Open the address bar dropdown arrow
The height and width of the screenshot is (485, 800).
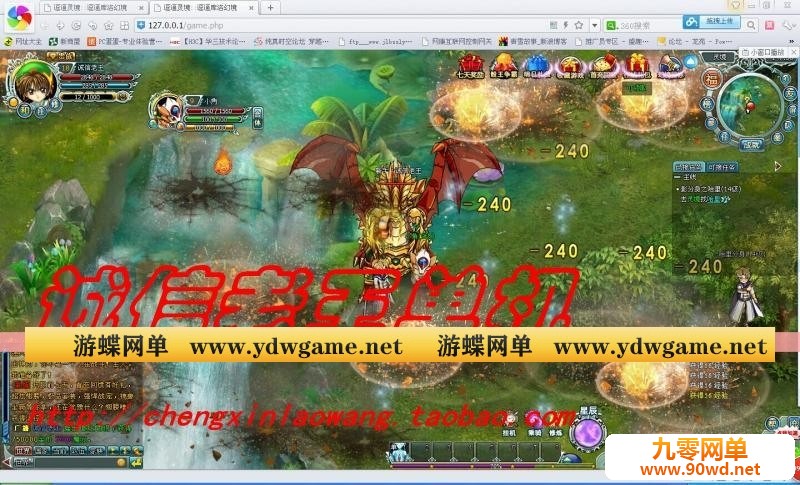[594, 25]
